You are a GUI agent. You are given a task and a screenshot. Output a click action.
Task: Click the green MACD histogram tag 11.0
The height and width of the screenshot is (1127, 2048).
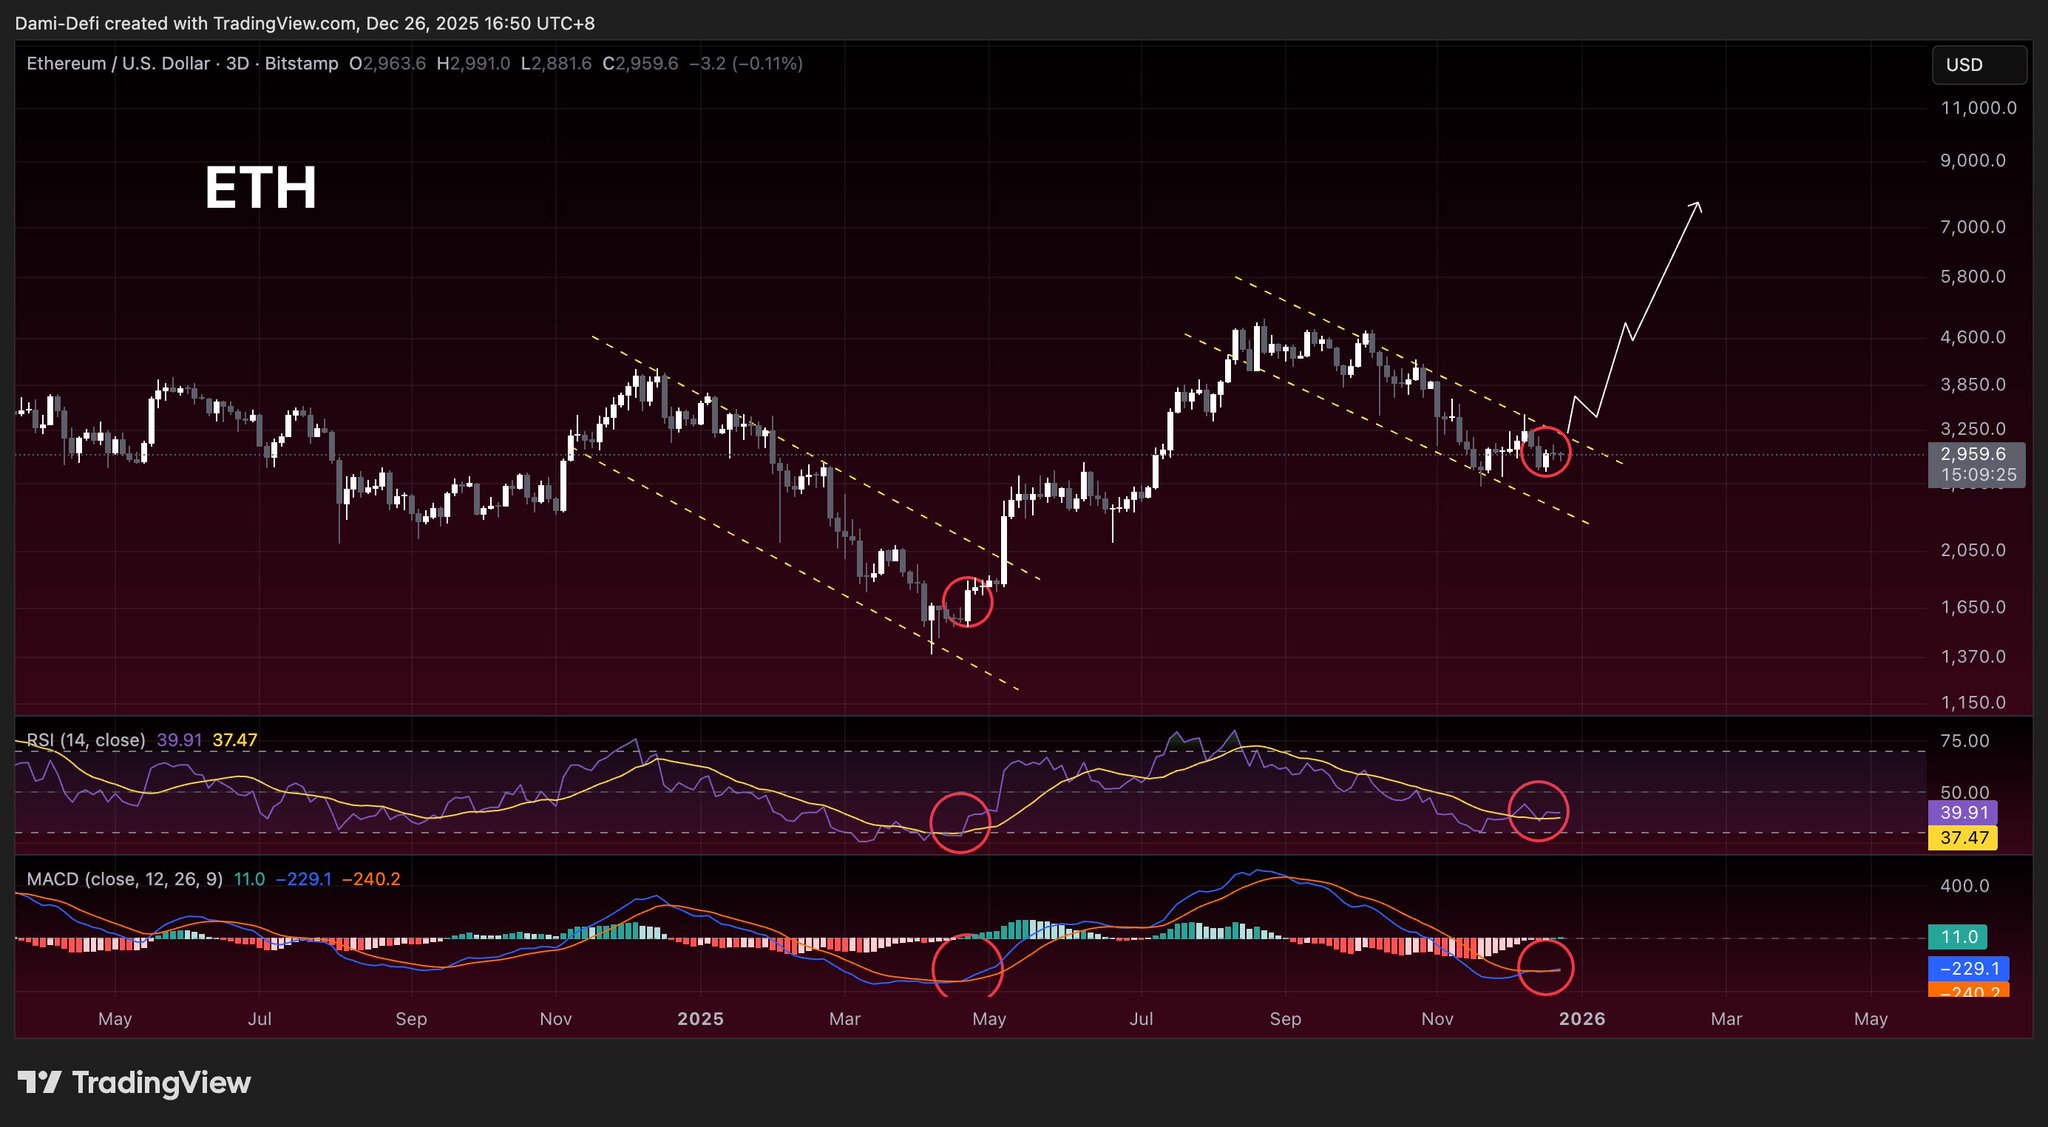(1958, 937)
